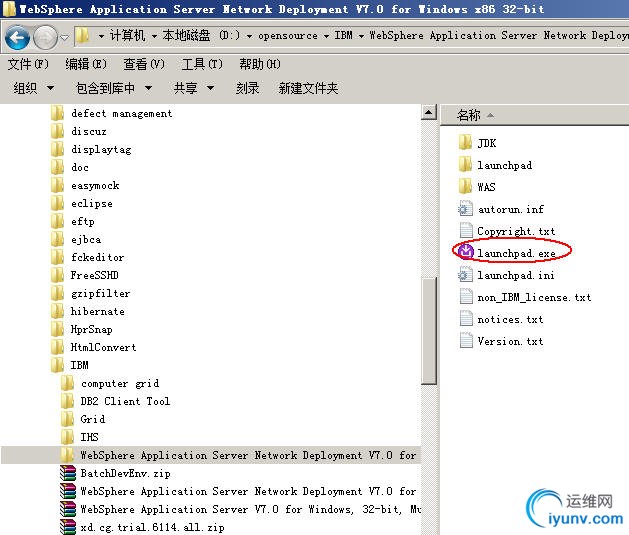
Task: Click the Forward navigation arrow
Action: click(45, 37)
